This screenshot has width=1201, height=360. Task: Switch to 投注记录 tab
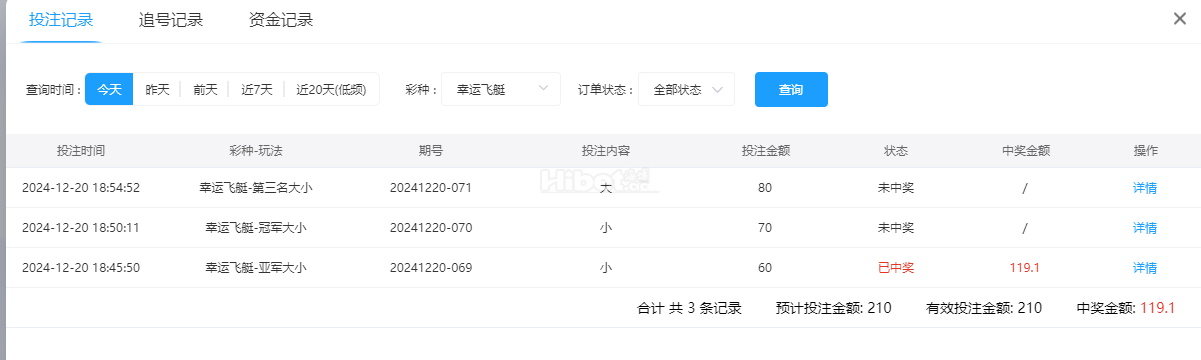click(61, 20)
